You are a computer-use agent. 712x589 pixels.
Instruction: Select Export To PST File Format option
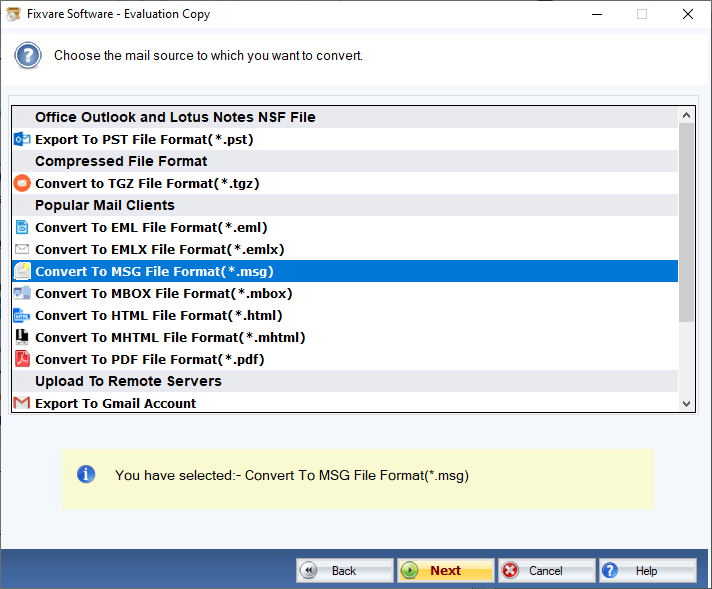(345, 139)
